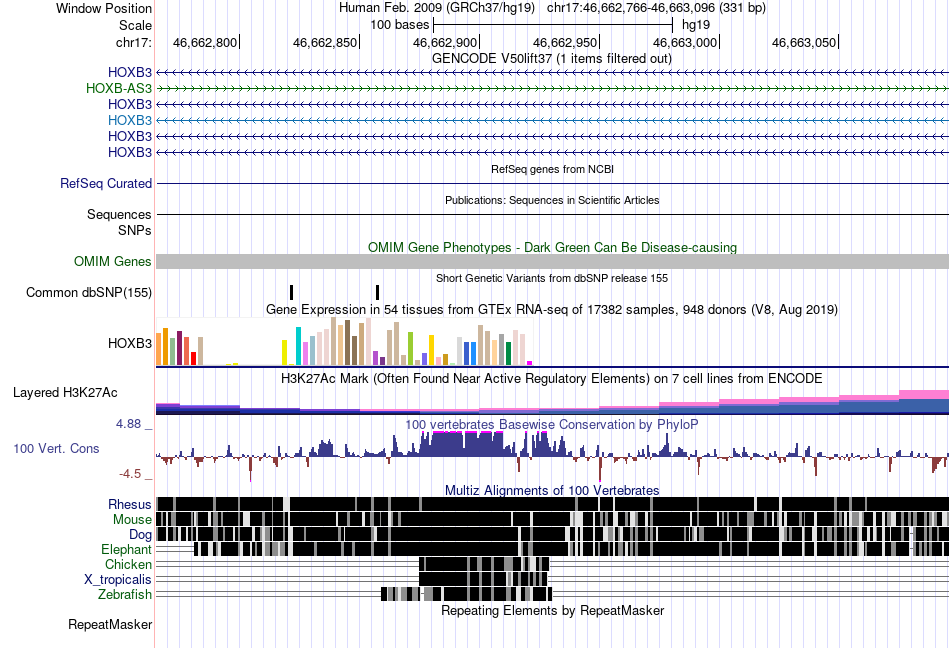The width and height of the screenshot is (950, 648).
Task: Click the Chicken species label
Action: click(x=128, y=564)
